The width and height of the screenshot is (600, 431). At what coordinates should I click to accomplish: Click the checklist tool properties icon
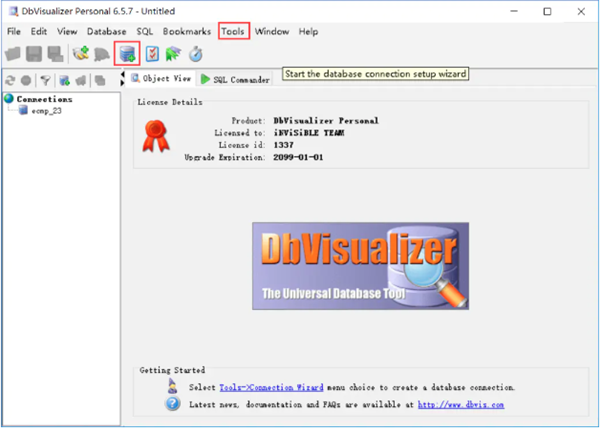pyautogui.click(x=153, y=54)
